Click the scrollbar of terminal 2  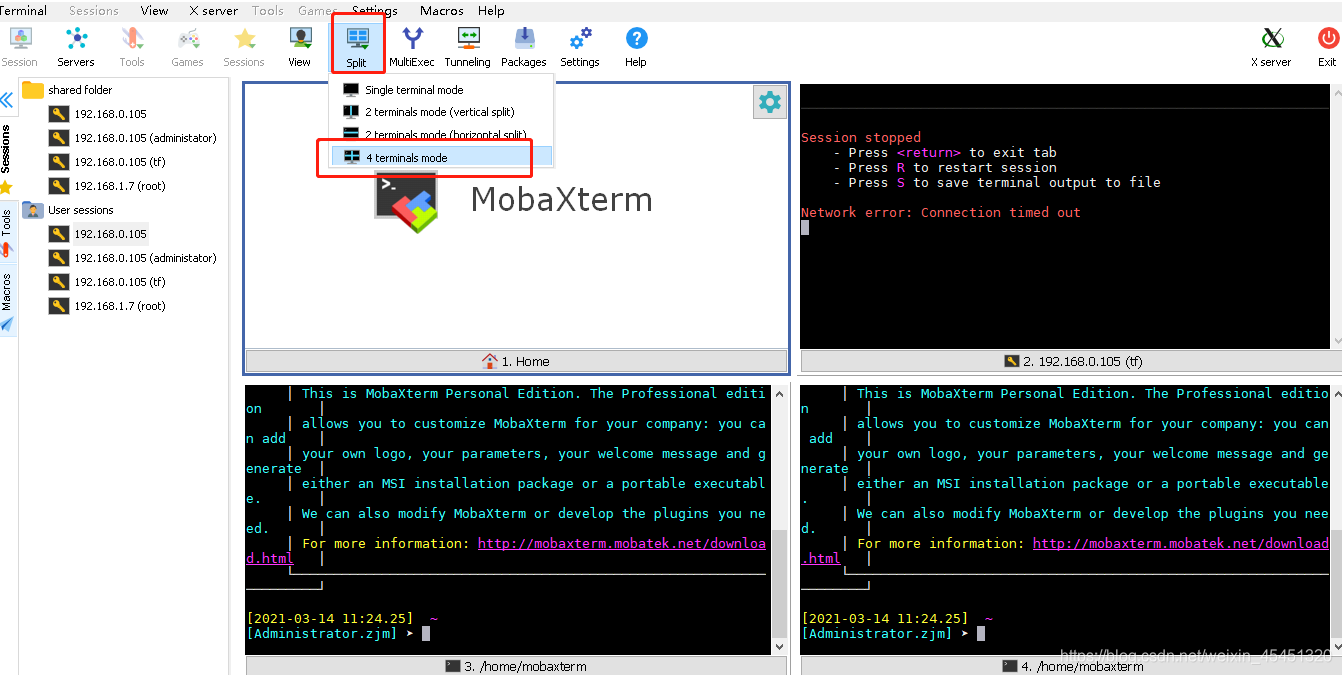pyautogui.click(x=1335, y=216)
